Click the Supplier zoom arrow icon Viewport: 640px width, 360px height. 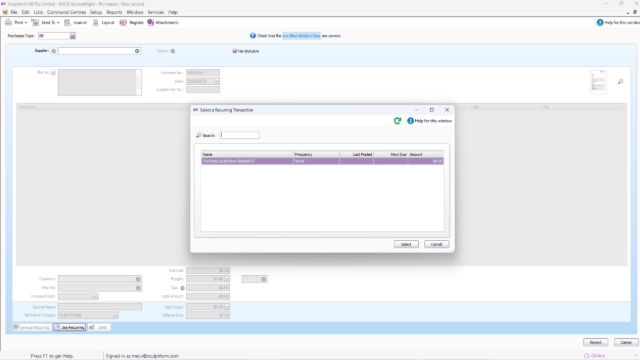pos(53,51)
